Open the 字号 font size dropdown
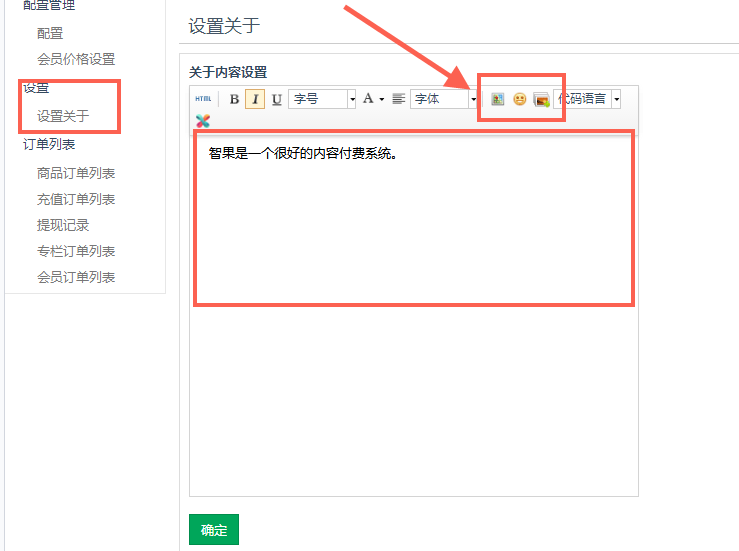This screenshot has height=551, width=739. coord(322,99)
